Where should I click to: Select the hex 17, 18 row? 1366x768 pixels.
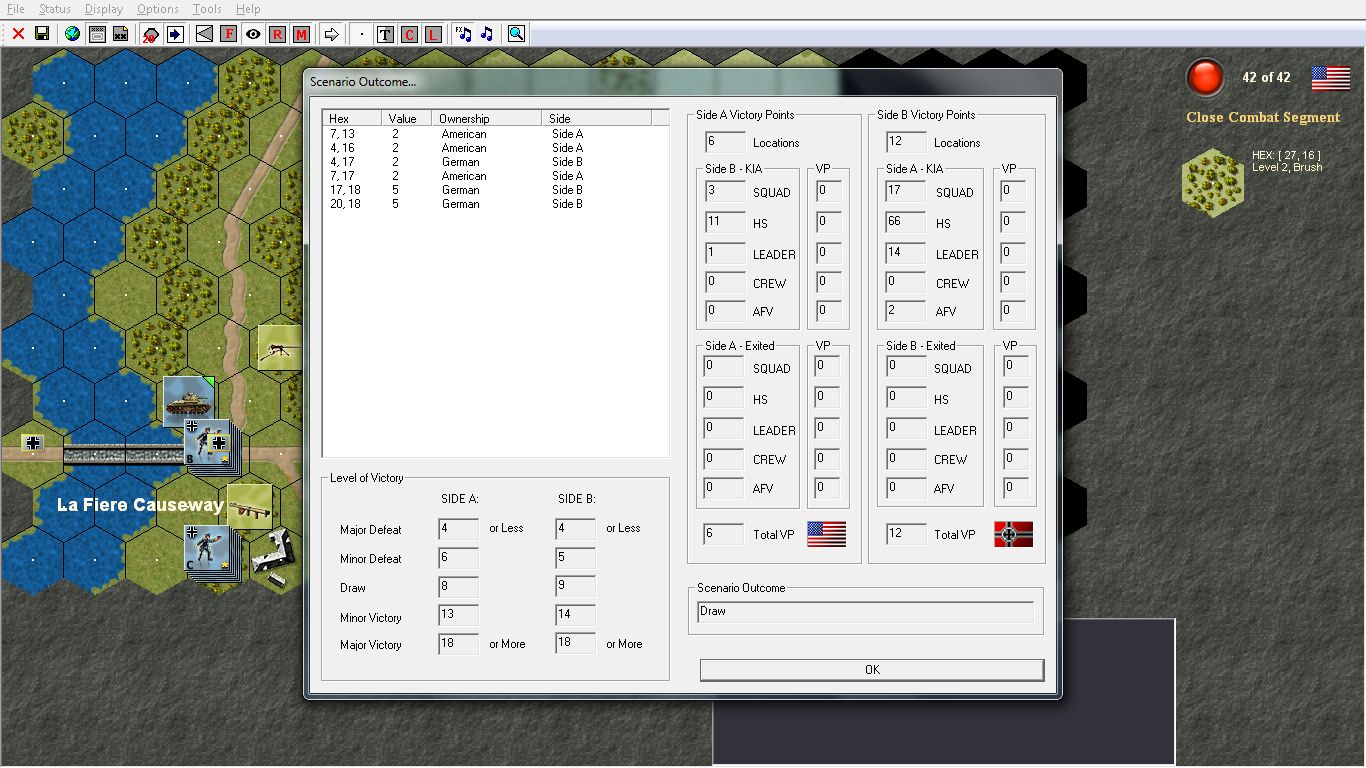click(495, 190)
